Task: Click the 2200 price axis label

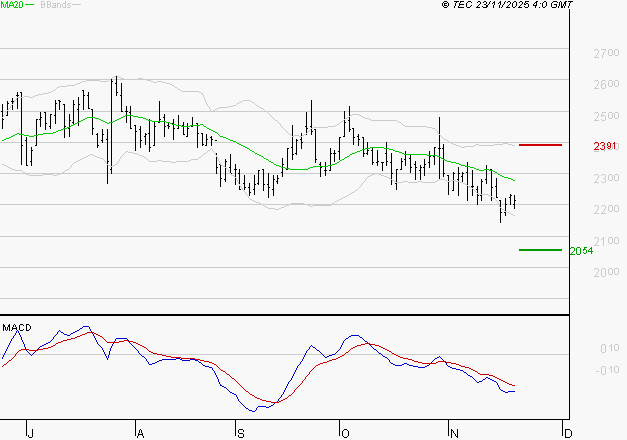Action: point(606,209)
